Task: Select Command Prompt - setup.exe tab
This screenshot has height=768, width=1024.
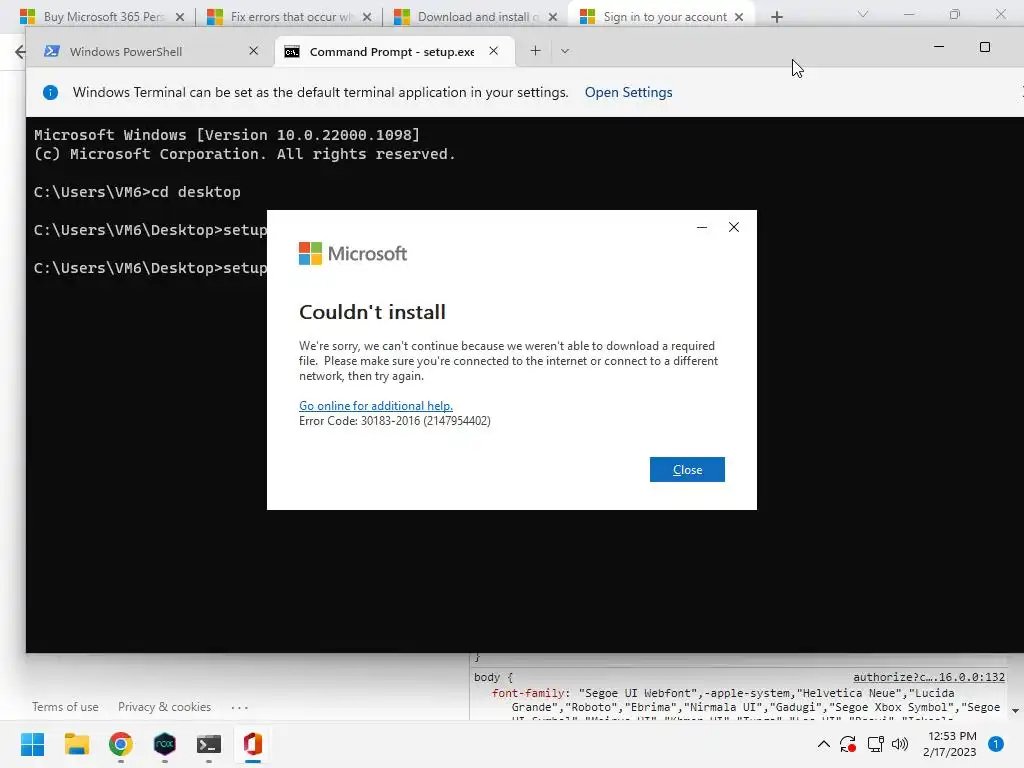Action: click(x=391, y=52)
